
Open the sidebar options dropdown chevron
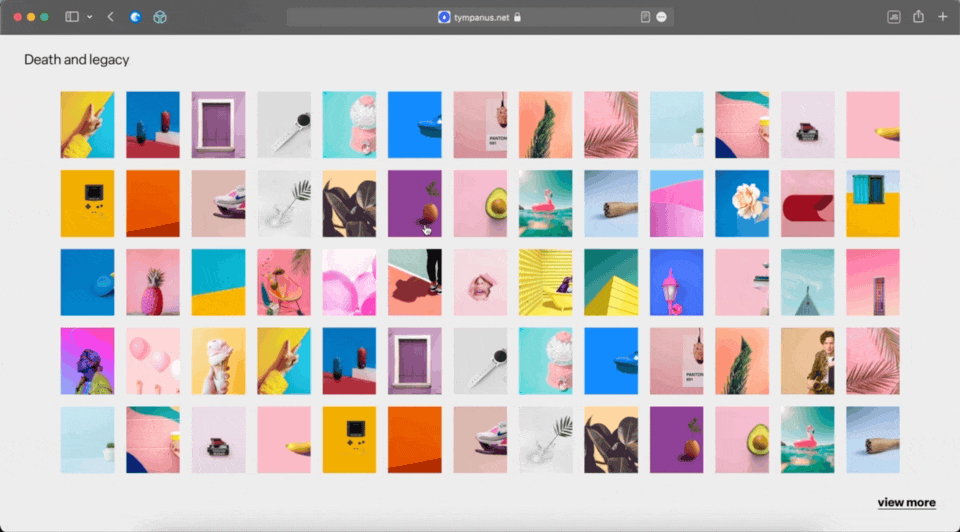pos(89,17)
